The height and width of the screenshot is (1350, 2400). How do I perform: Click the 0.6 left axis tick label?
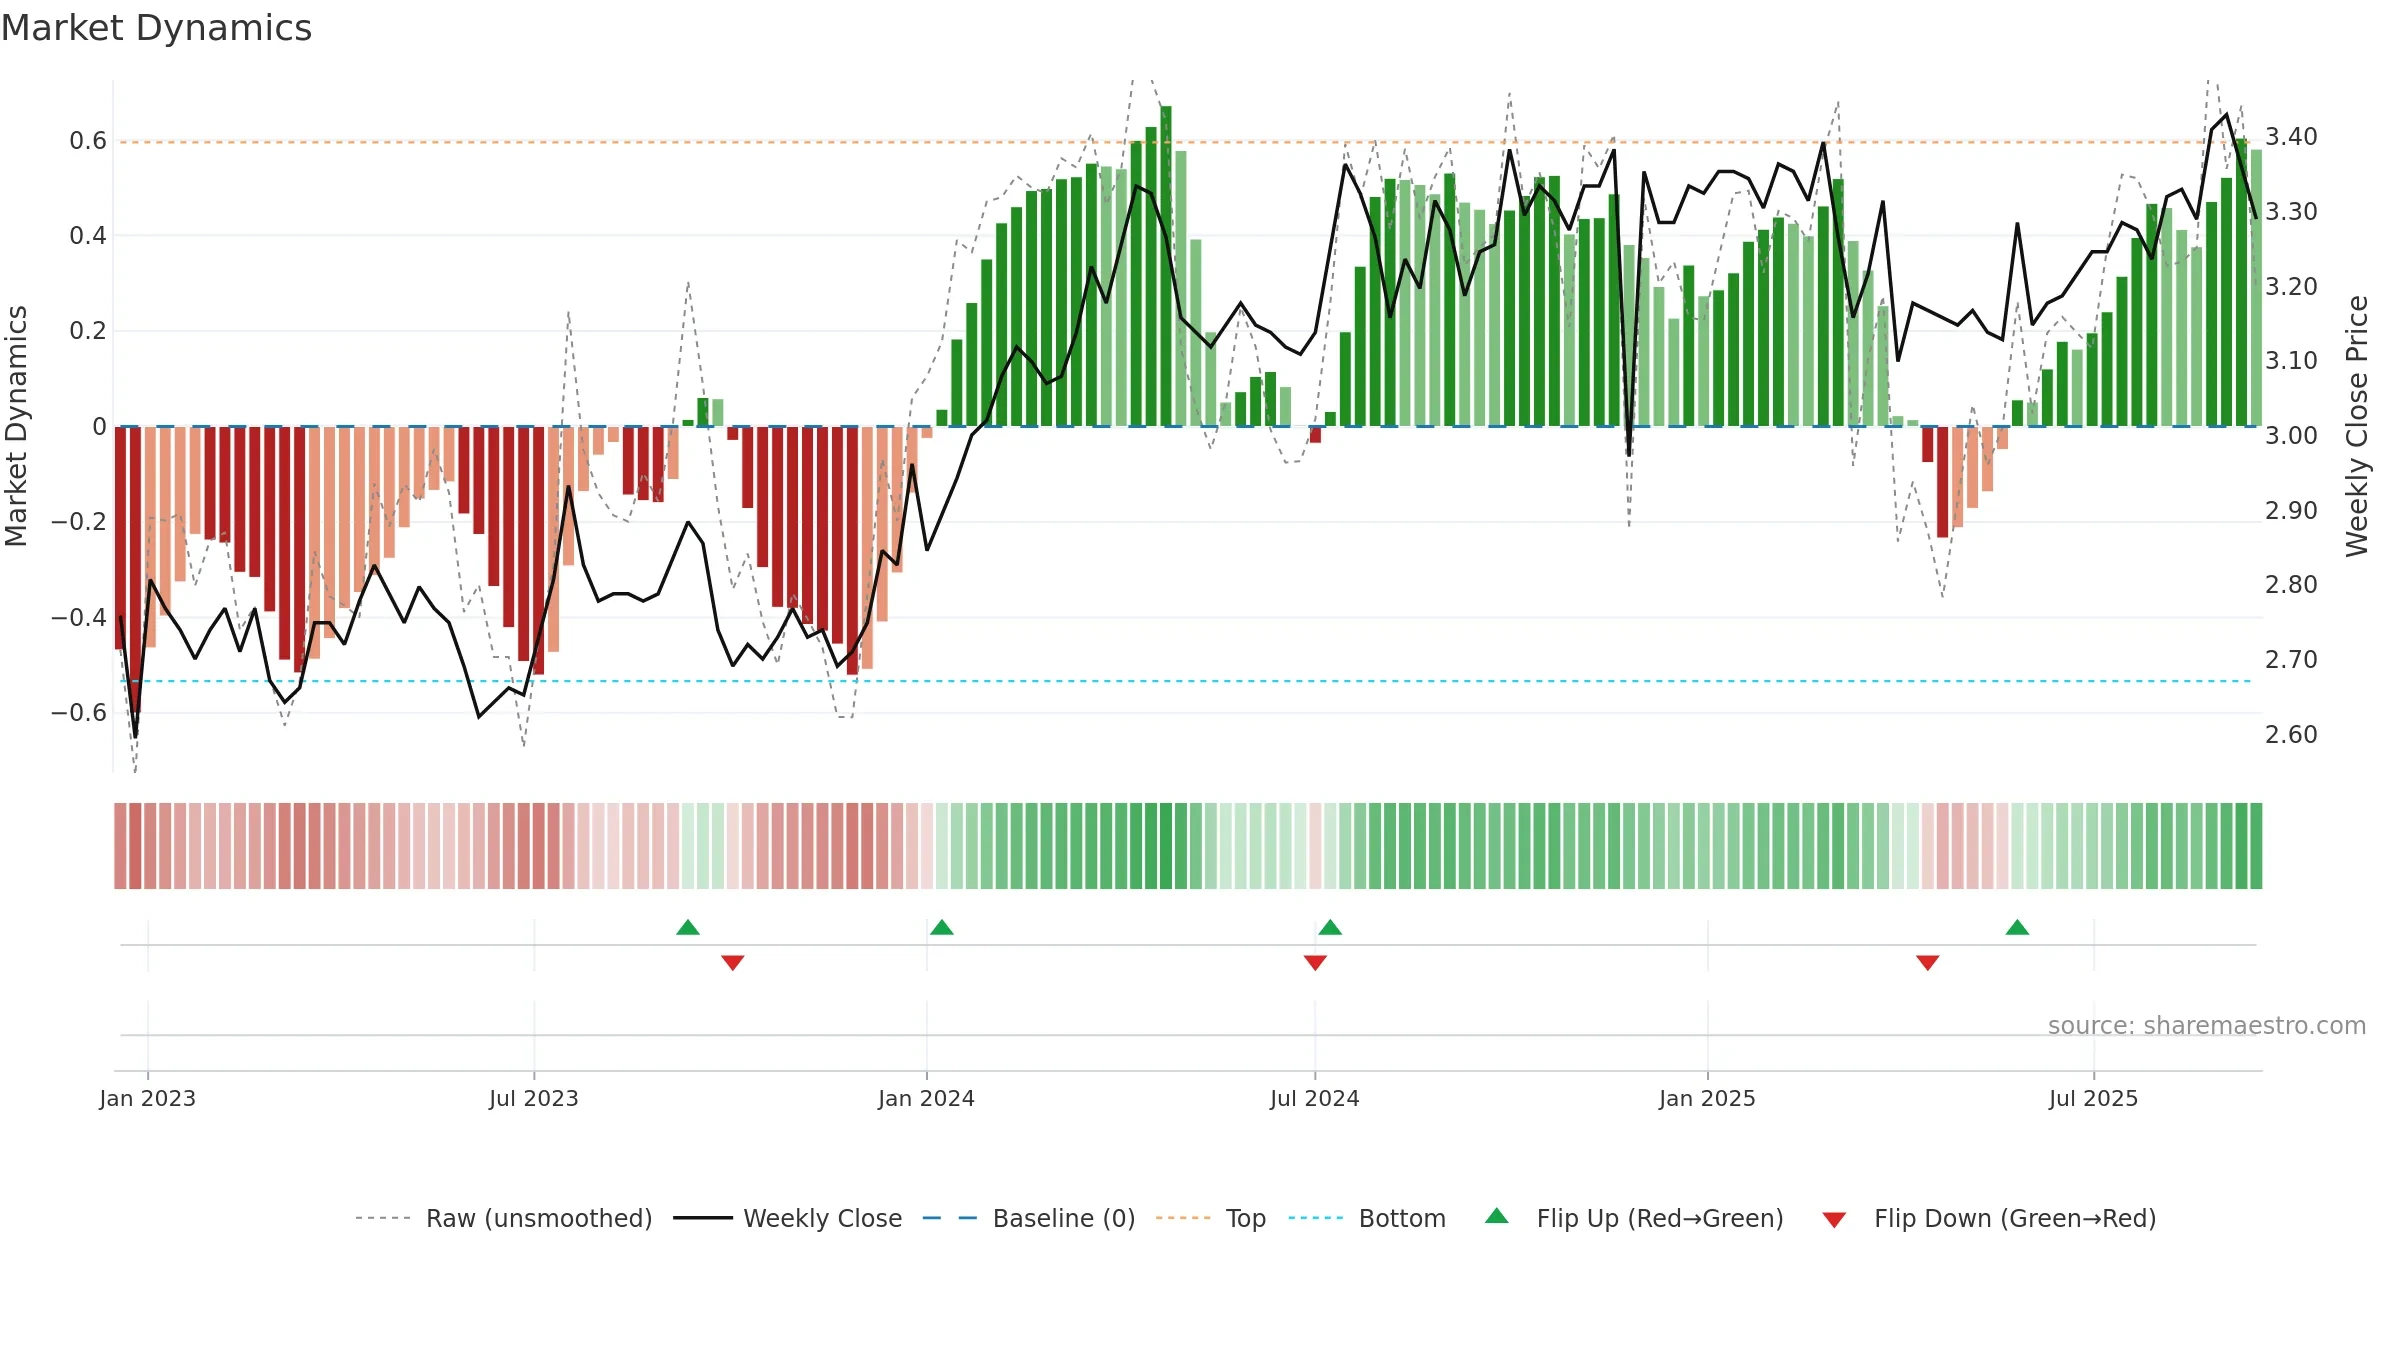(x=88, y=141)
